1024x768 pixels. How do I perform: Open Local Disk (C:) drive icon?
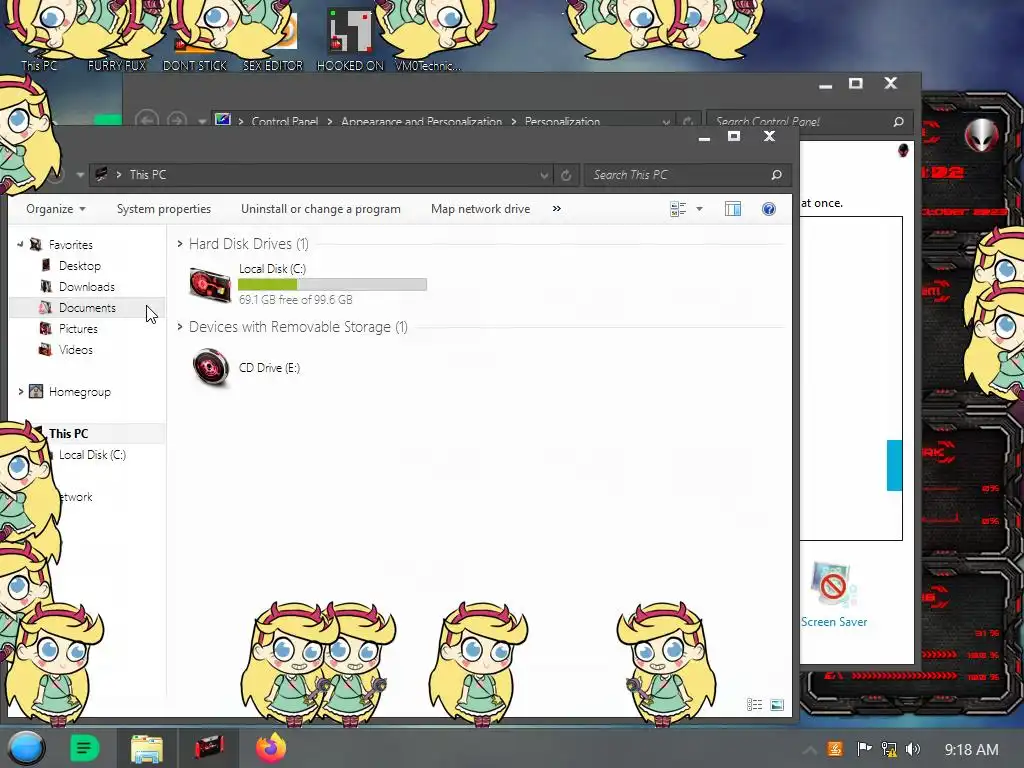210,285
